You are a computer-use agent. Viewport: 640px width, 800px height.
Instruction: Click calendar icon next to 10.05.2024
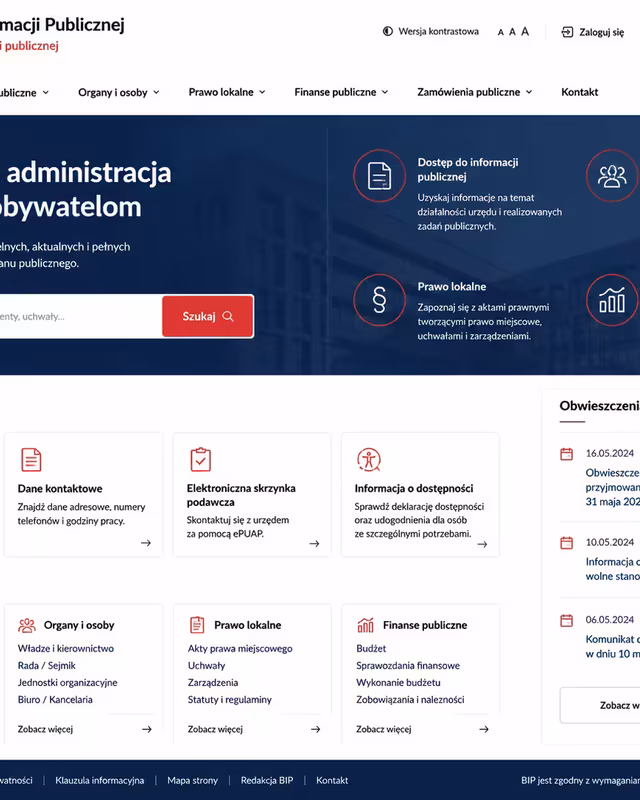tap(567, 542)
